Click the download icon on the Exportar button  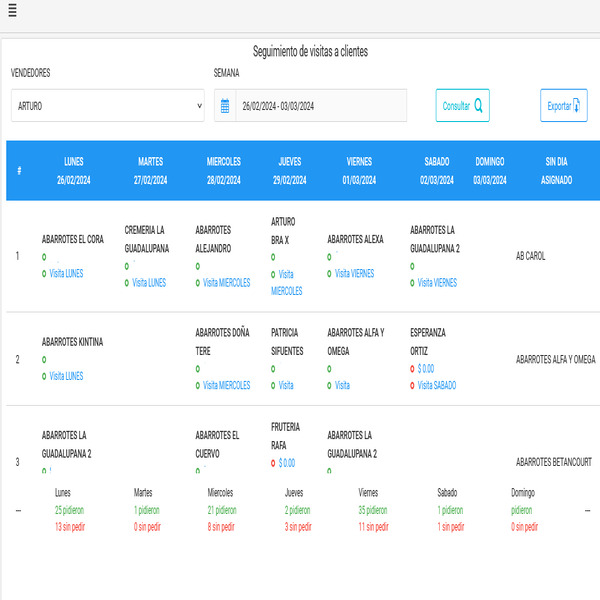point(580,105)
